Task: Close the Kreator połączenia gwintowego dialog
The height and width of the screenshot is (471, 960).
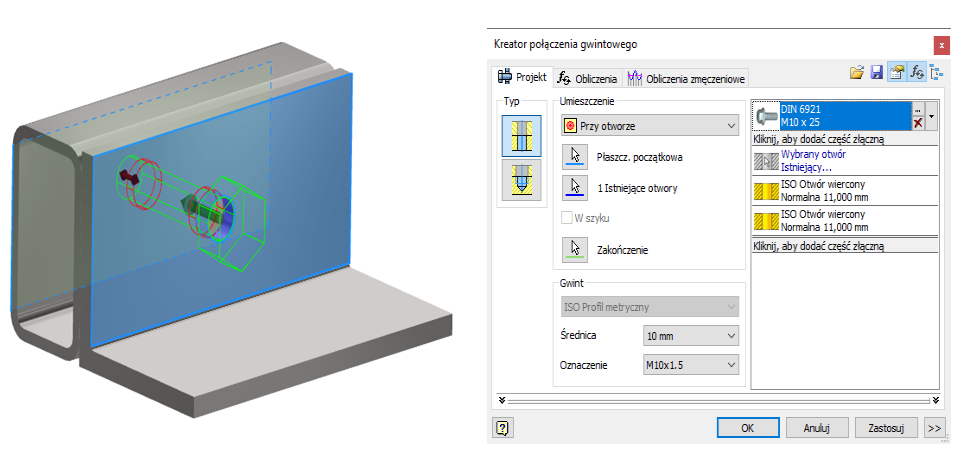Action: (941, 45)
